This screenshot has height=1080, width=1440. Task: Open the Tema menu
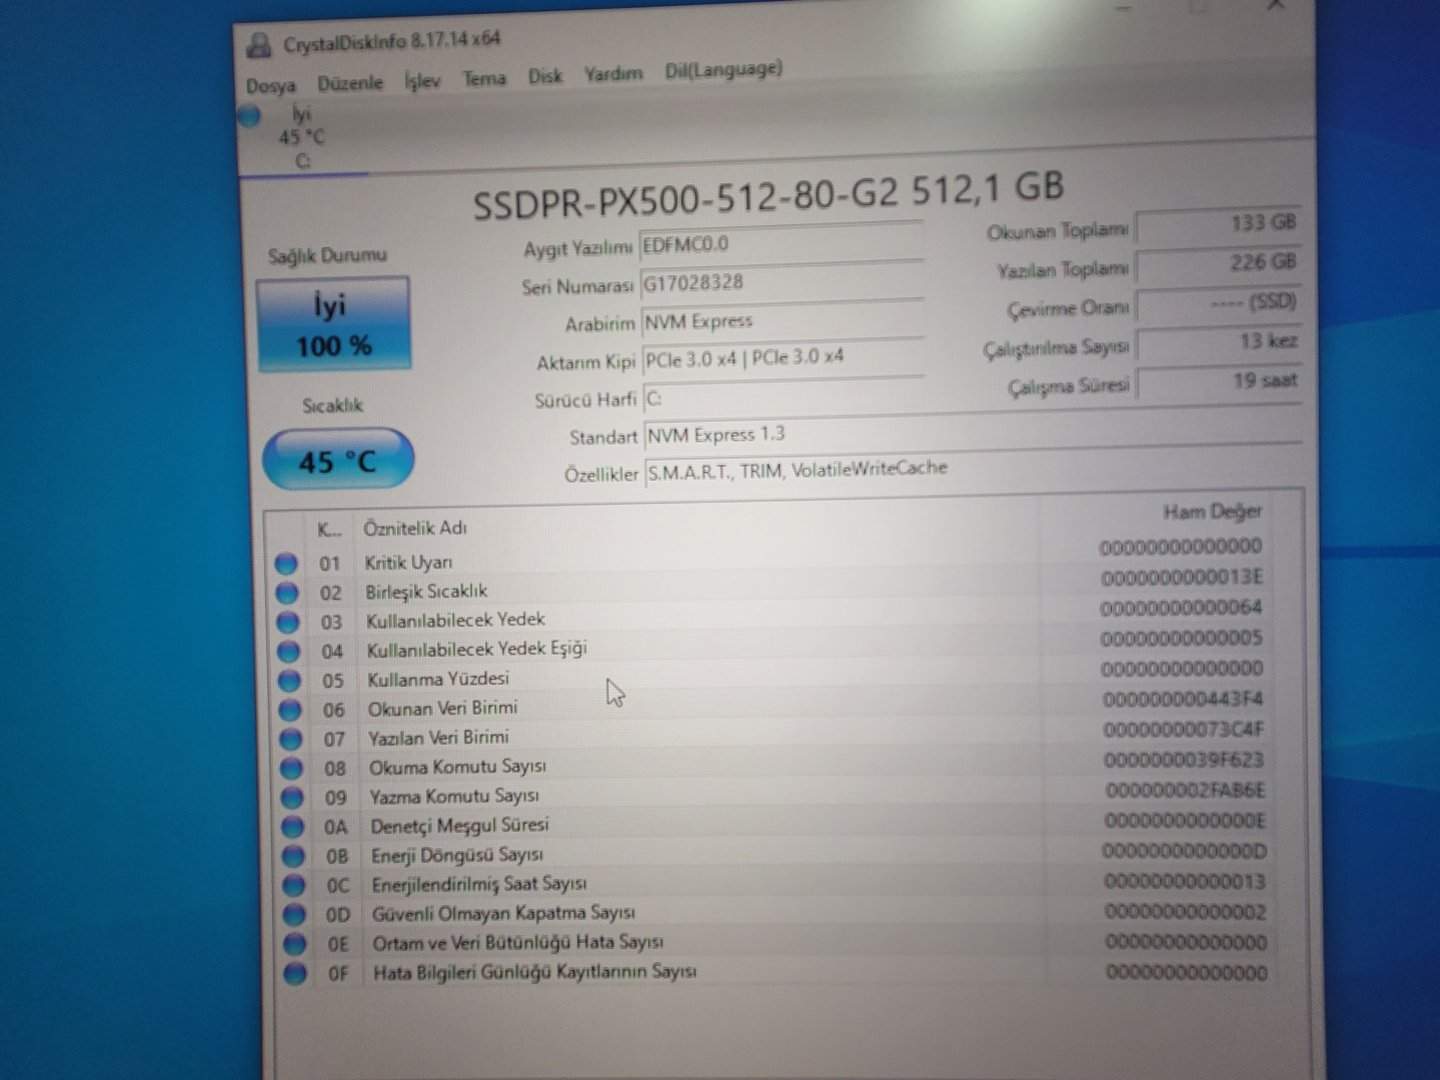tap(484, 78)
